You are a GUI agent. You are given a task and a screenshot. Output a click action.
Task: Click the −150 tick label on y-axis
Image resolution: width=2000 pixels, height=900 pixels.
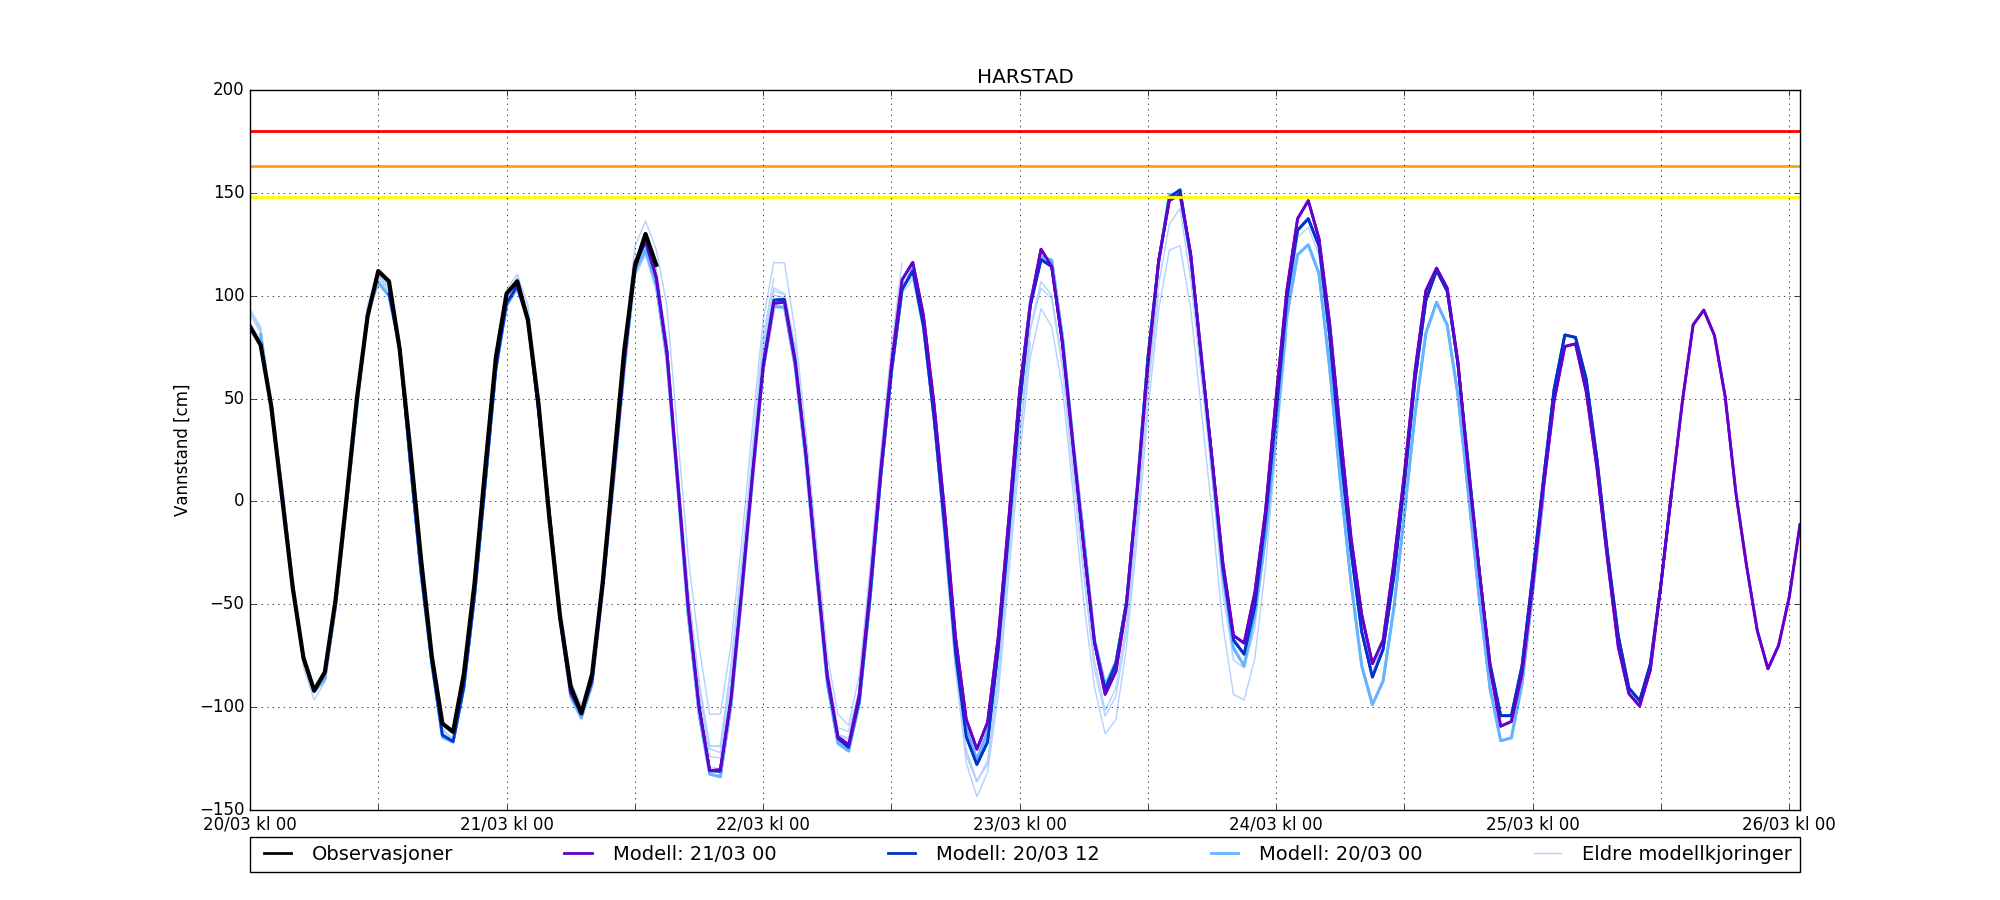(x=221, y=809)
